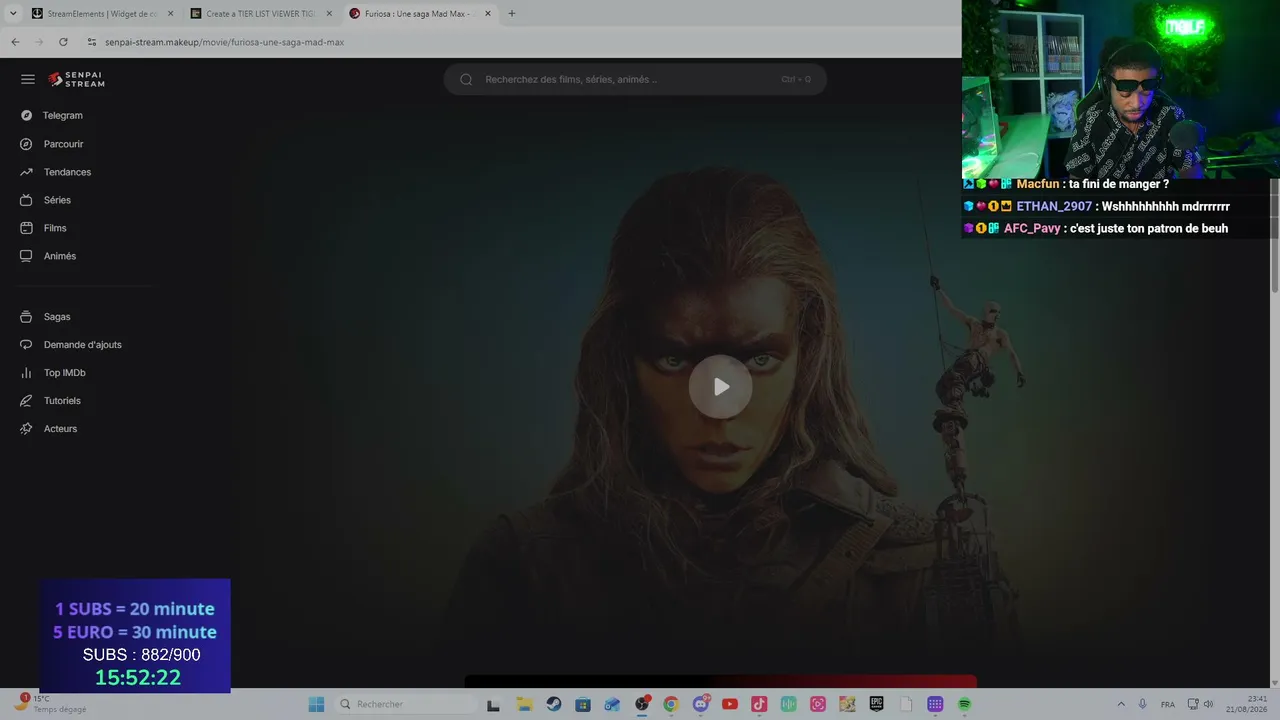Open File Explorer from the taskbar

click(x=524, y=704)
